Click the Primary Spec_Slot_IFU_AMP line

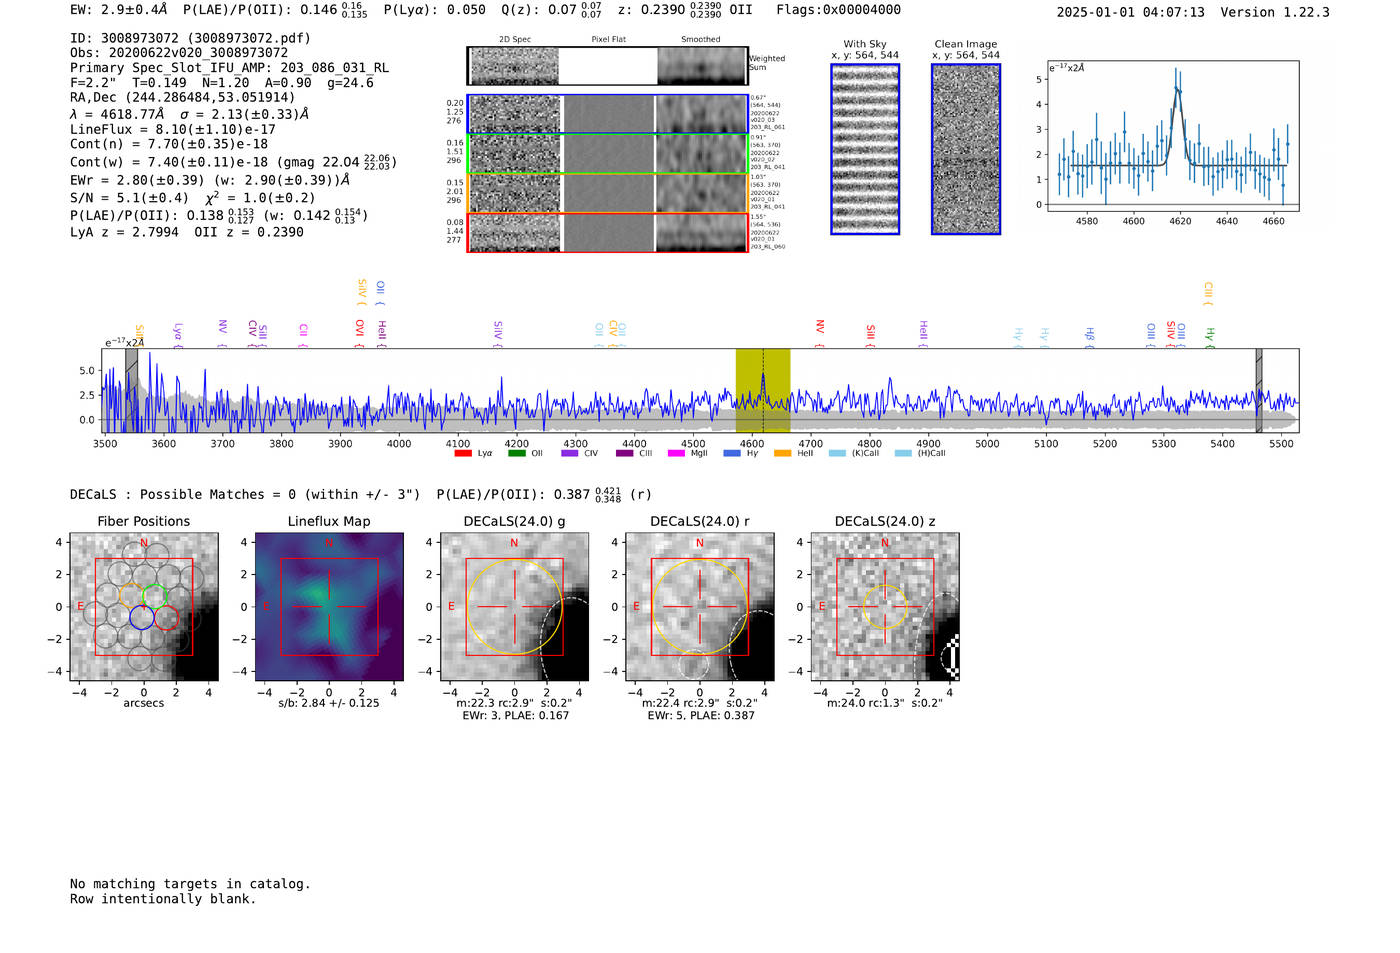229,68
